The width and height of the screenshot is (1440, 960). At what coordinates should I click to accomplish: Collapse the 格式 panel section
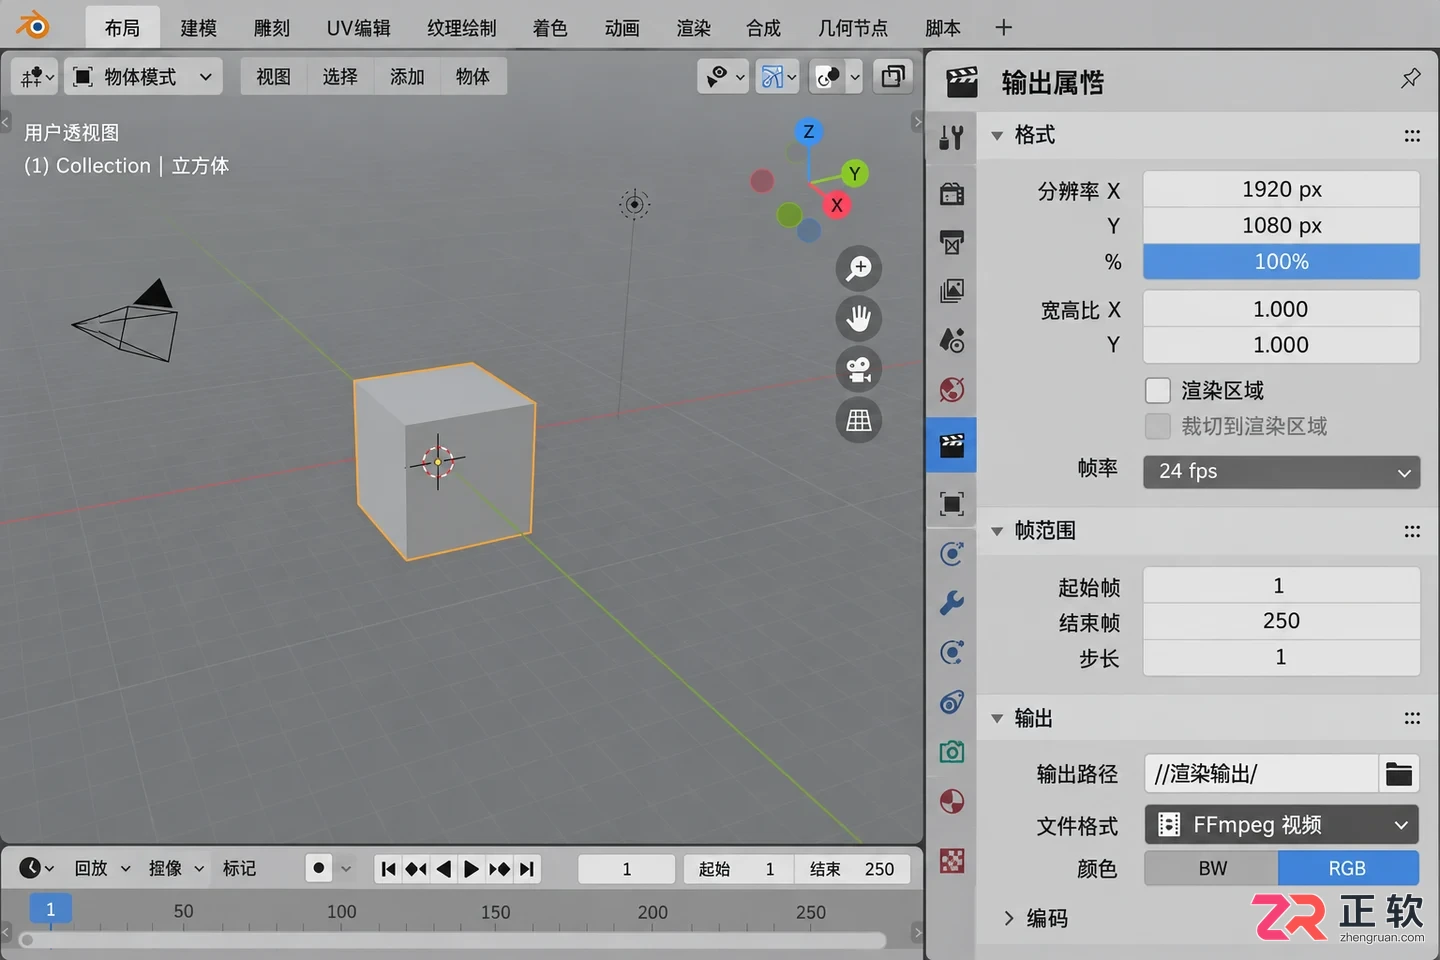tap(997, 135)
